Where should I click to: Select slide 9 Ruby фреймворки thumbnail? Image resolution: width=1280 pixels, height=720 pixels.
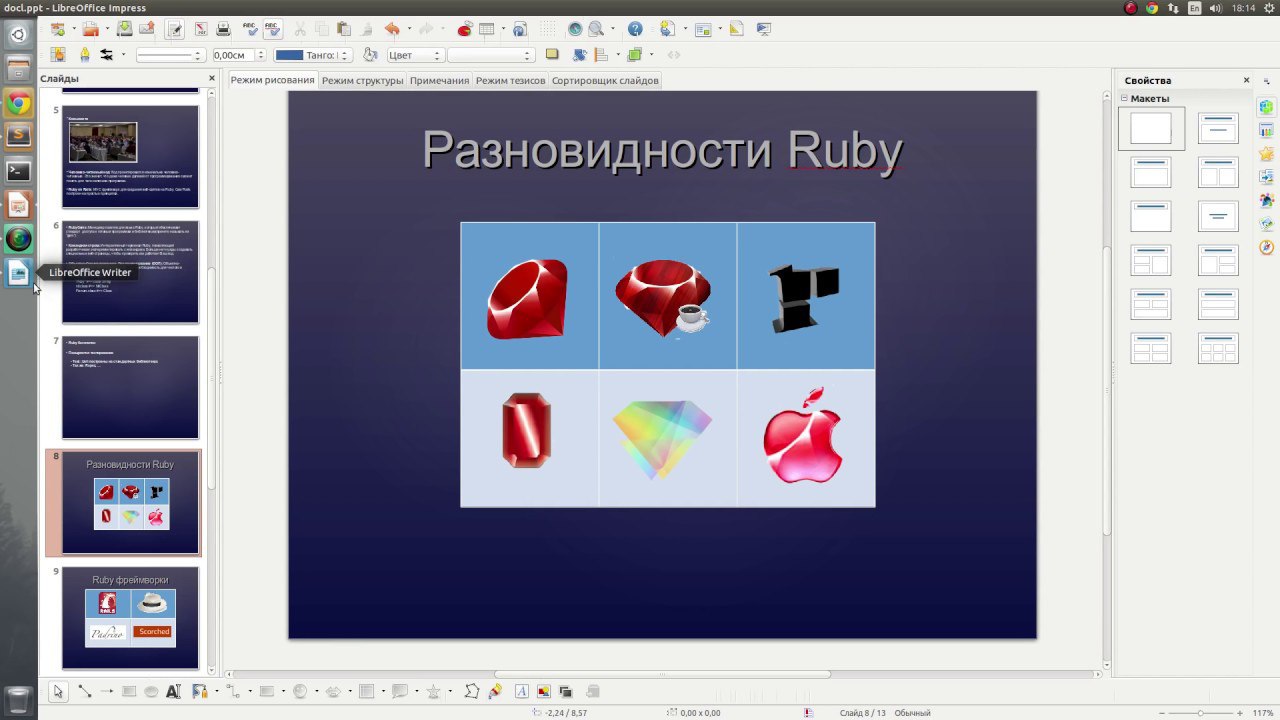point(130,617)
